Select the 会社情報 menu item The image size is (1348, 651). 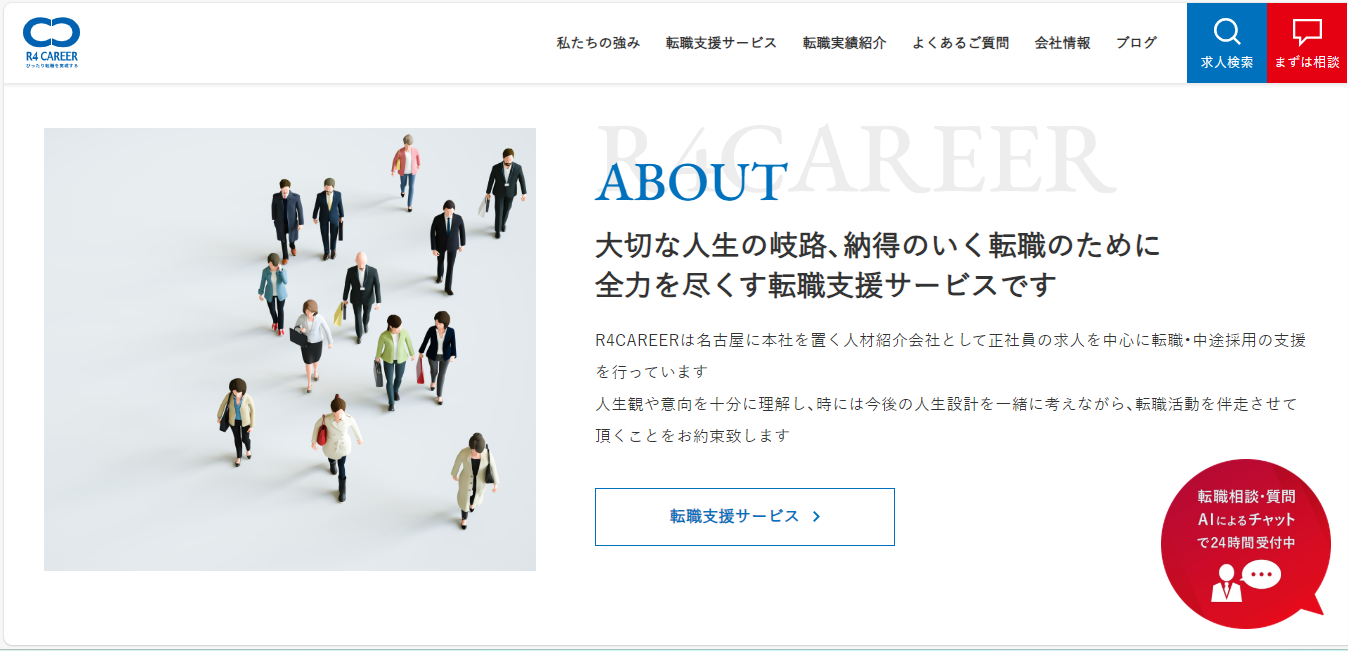(1062, 43)
